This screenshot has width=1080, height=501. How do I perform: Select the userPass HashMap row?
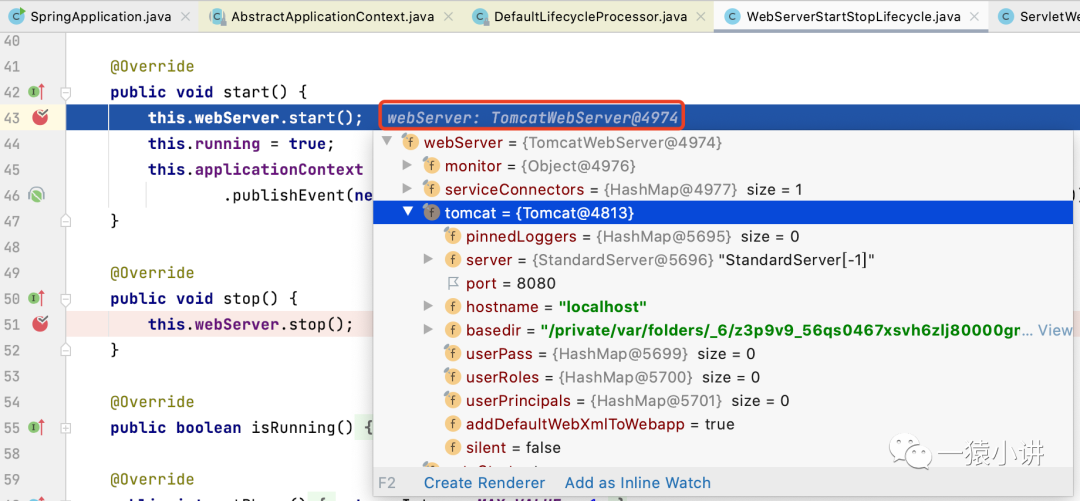723,354
